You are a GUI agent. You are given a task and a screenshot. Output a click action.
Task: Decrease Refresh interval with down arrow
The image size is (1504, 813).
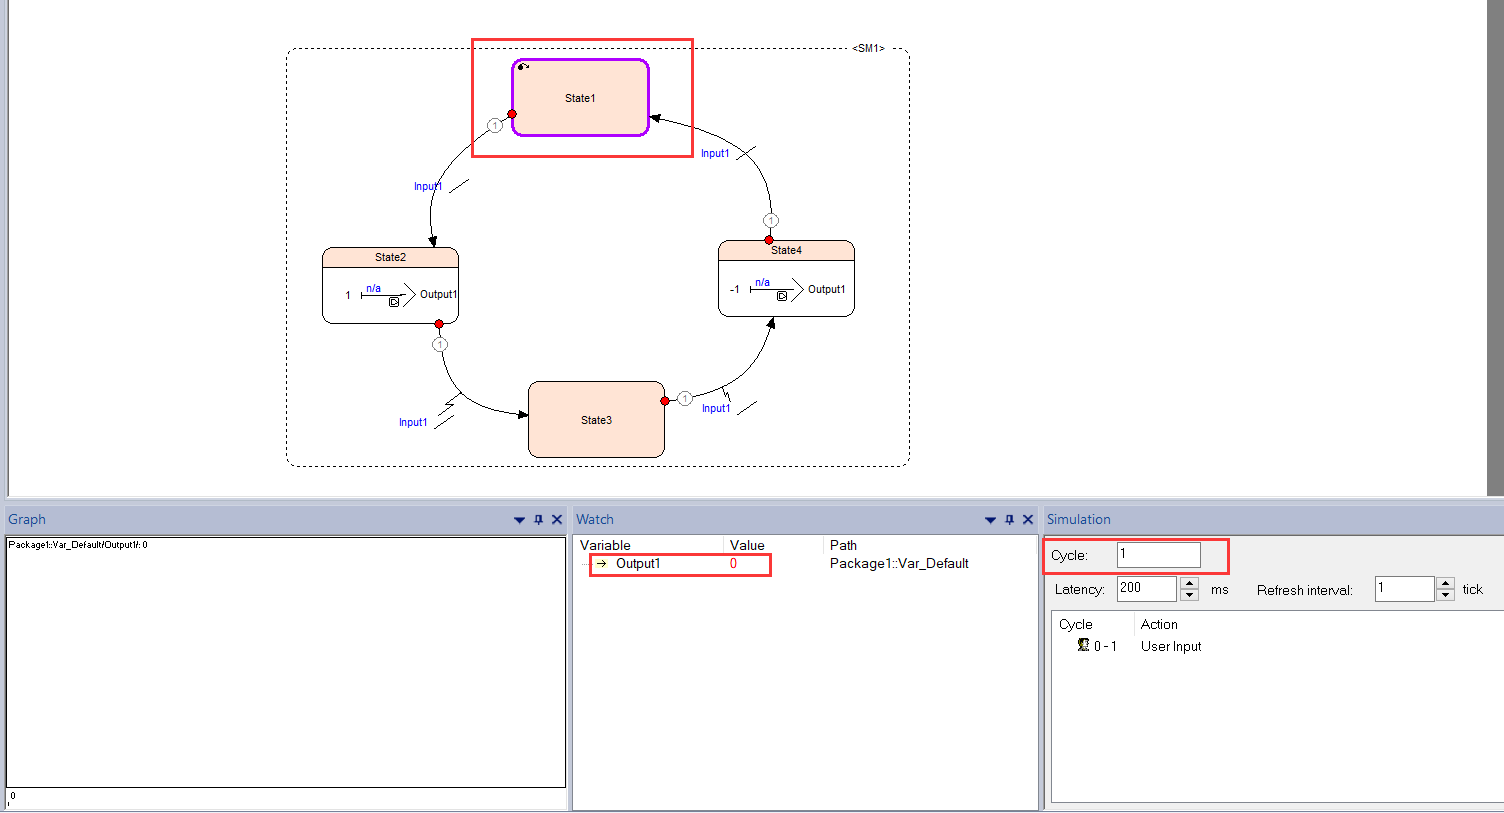pyautogui.click(x=1445, y=595)
